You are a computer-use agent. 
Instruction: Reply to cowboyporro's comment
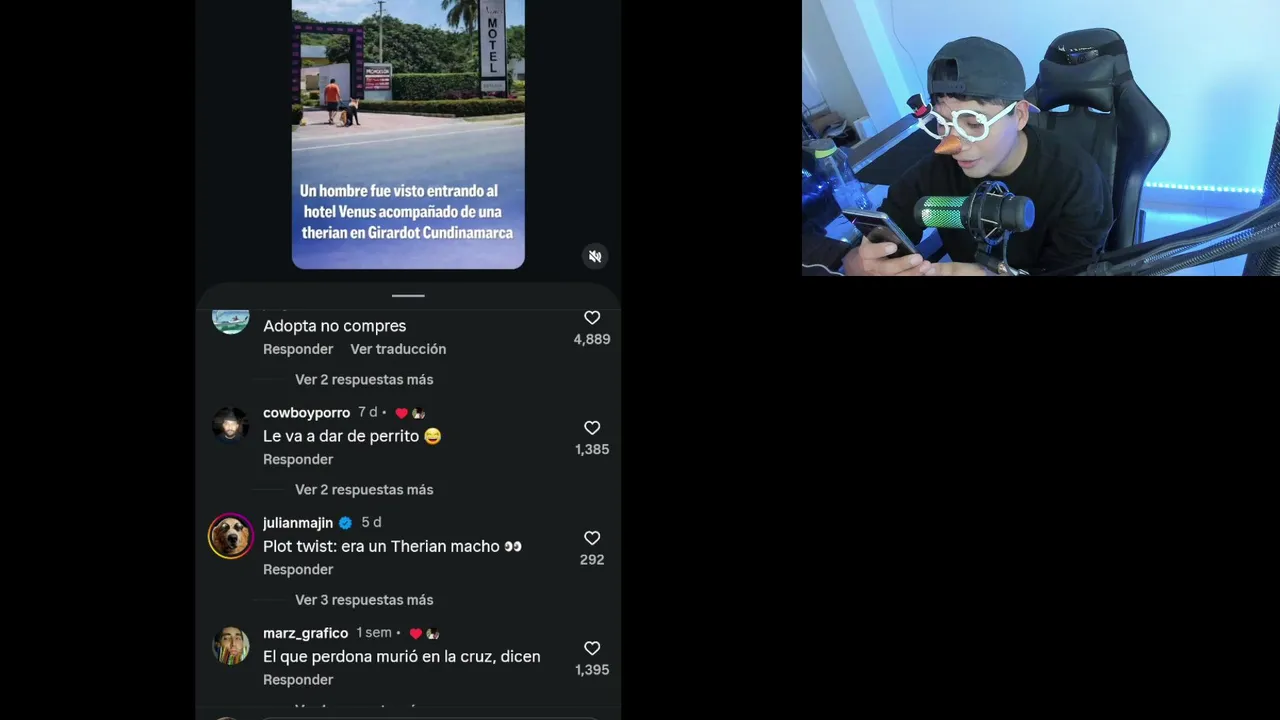298,459
